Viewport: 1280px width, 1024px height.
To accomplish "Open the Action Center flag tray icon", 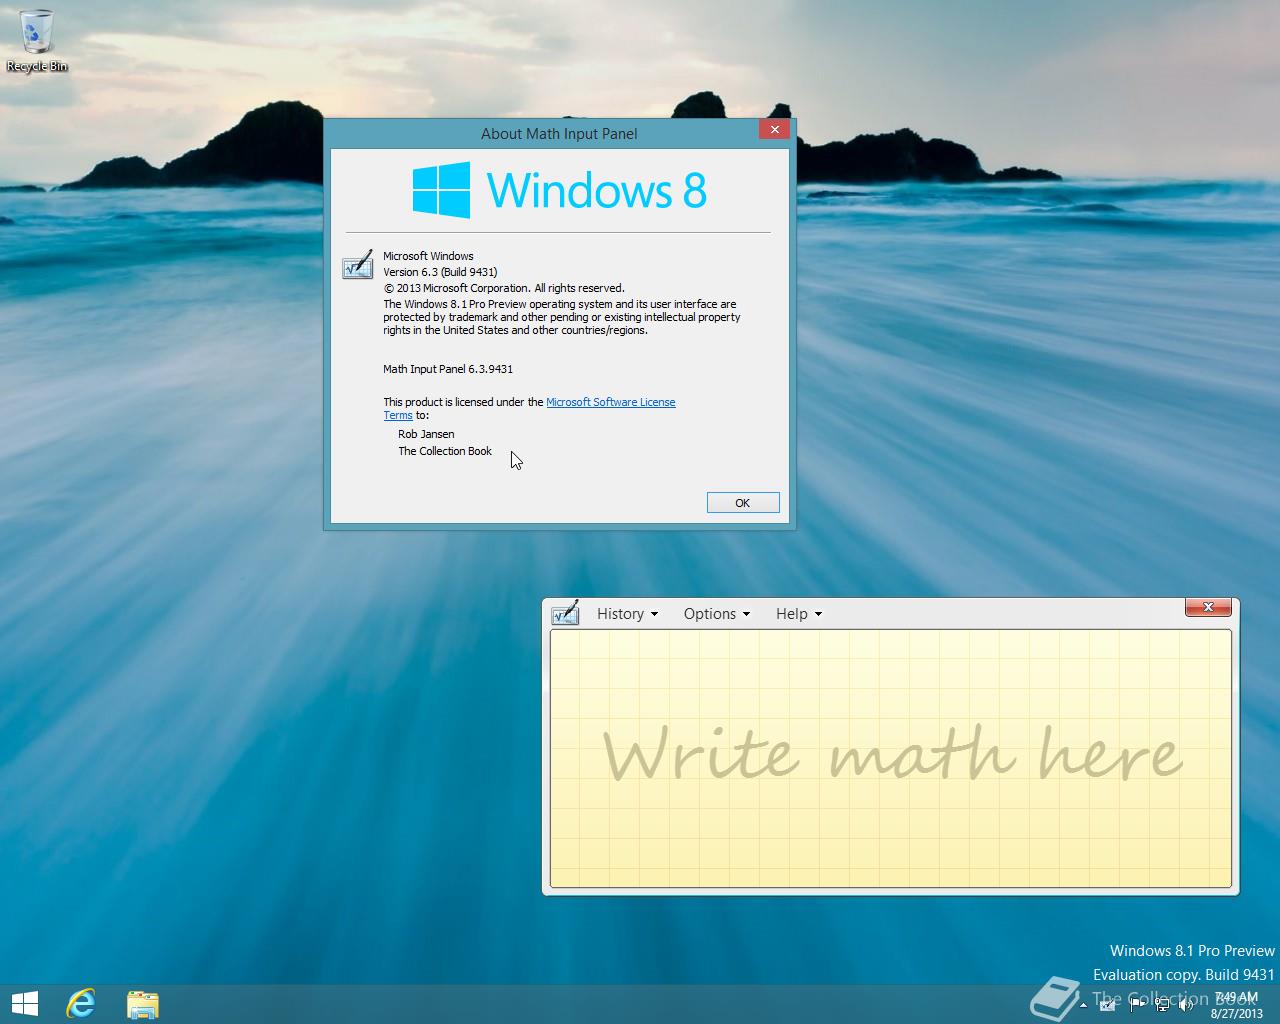I will [1135, 1005].
